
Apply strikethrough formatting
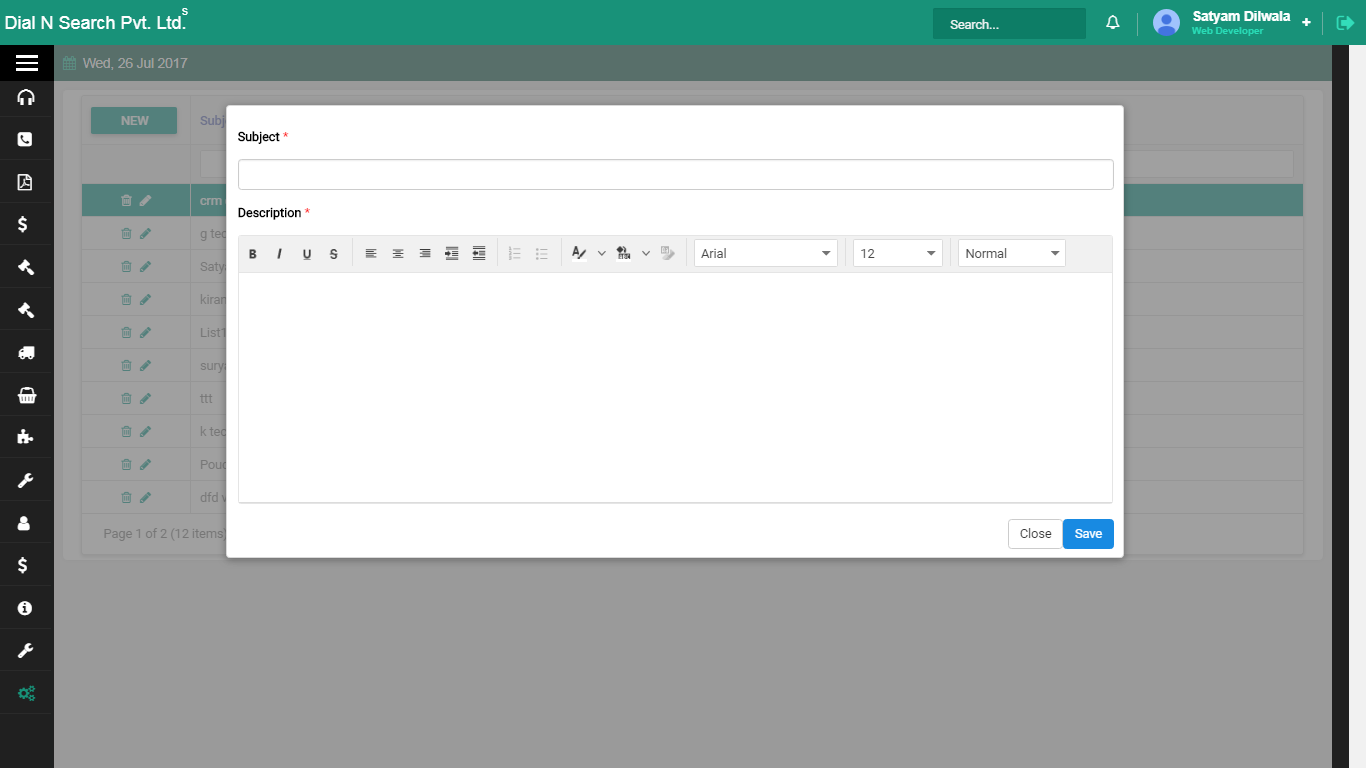tap(334, 254)
